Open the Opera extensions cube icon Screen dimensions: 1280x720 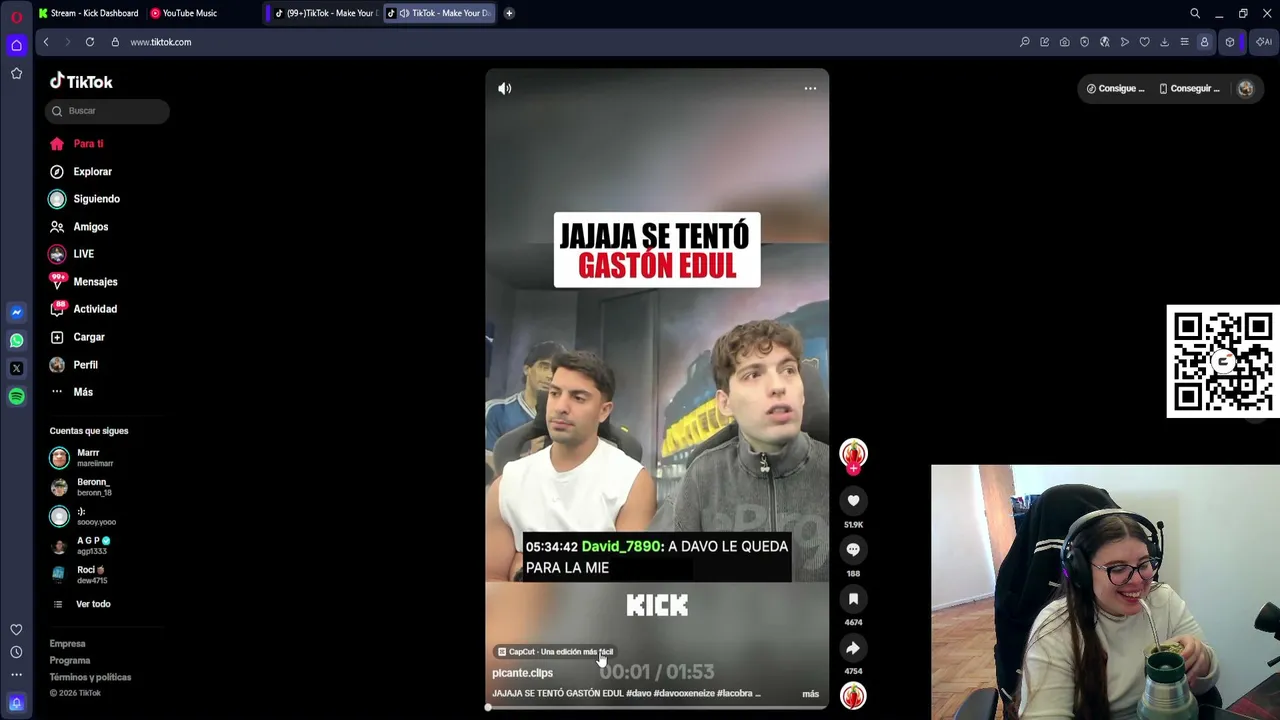(x=1230, y=42)
